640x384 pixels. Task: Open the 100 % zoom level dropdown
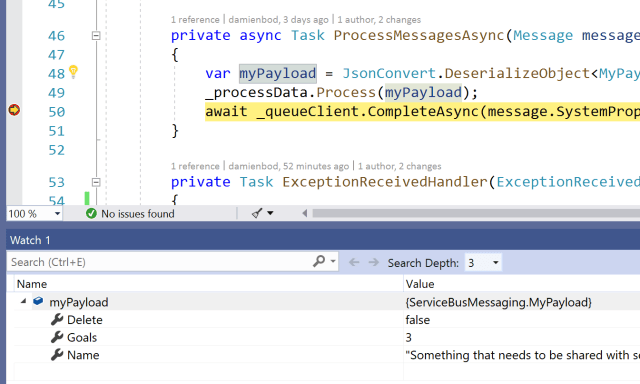pos(57,213)
